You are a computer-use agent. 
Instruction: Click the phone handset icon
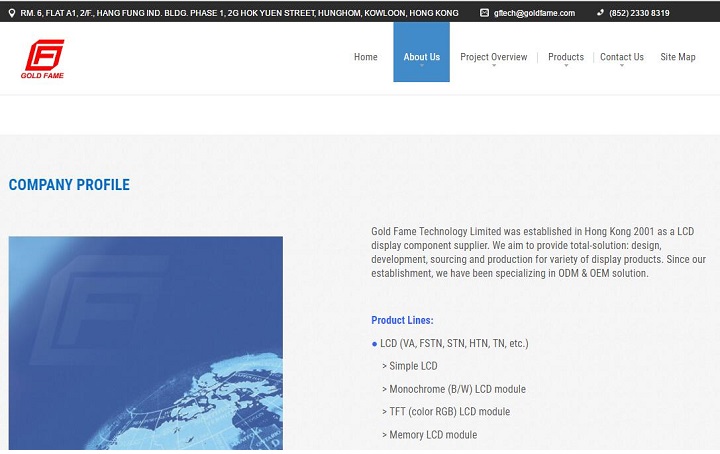tap(600, 13)
